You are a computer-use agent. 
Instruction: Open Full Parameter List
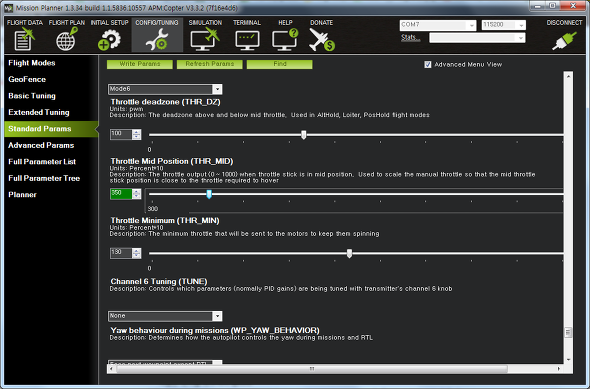[x=42, y=162]
